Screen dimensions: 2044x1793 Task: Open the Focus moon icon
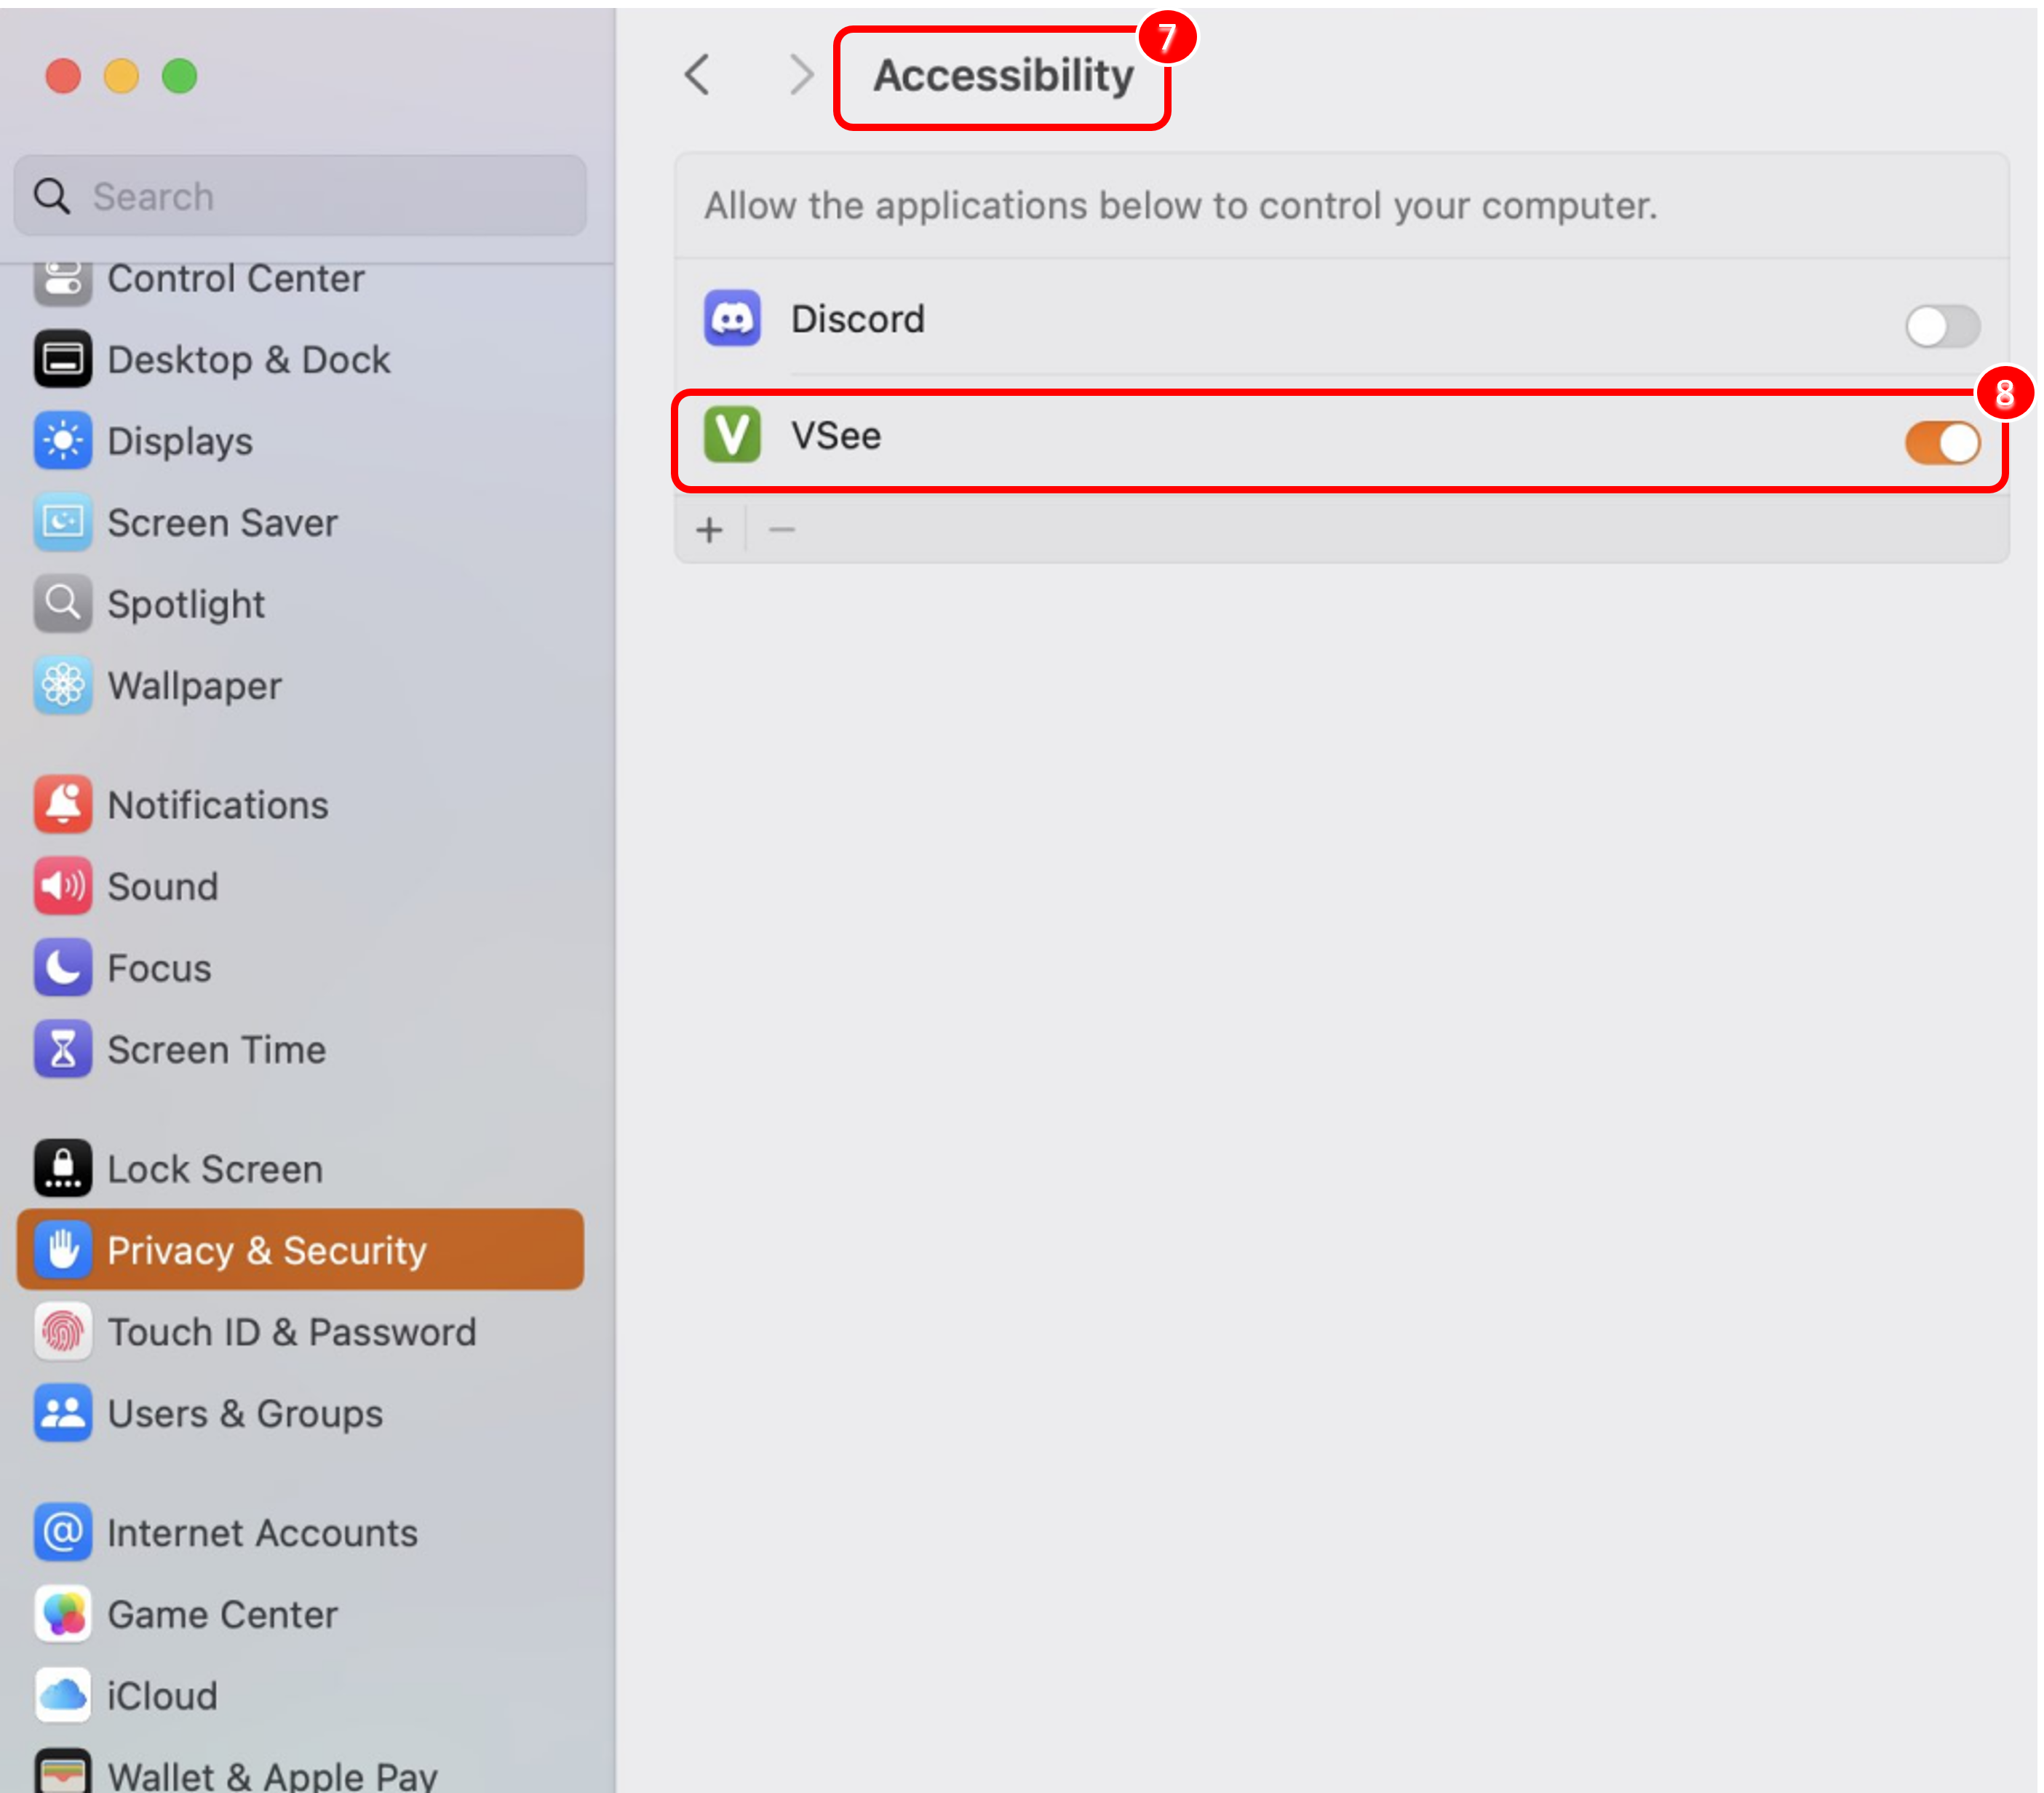point(63,968)
